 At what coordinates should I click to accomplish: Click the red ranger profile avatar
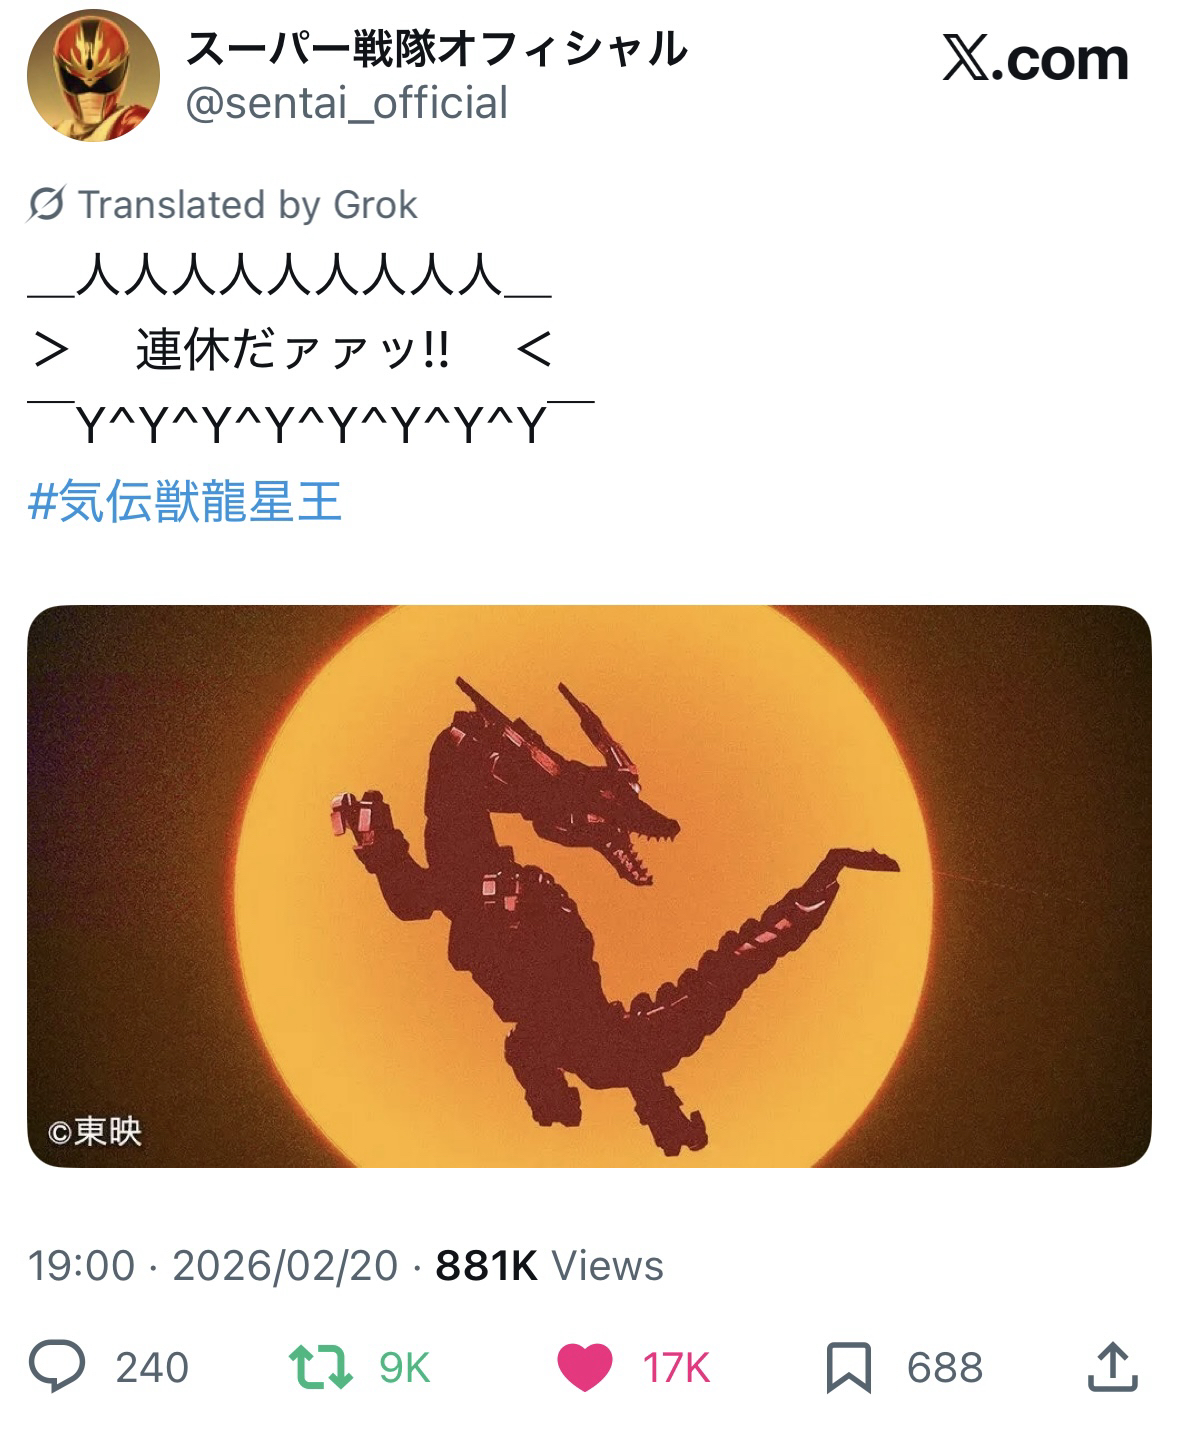point(92,77)
